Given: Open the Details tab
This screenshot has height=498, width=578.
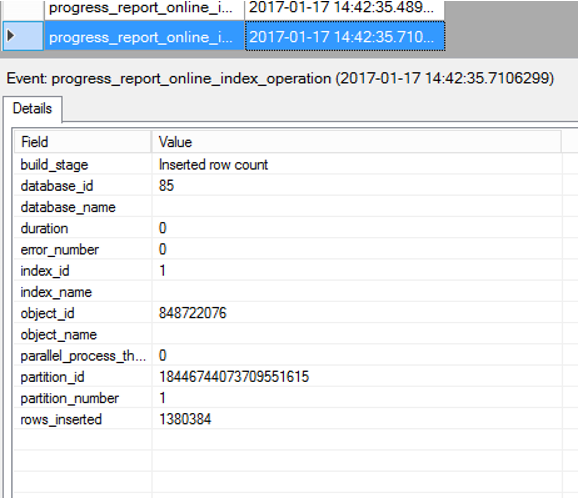Looking at the screenshot, I should point(32,109).
